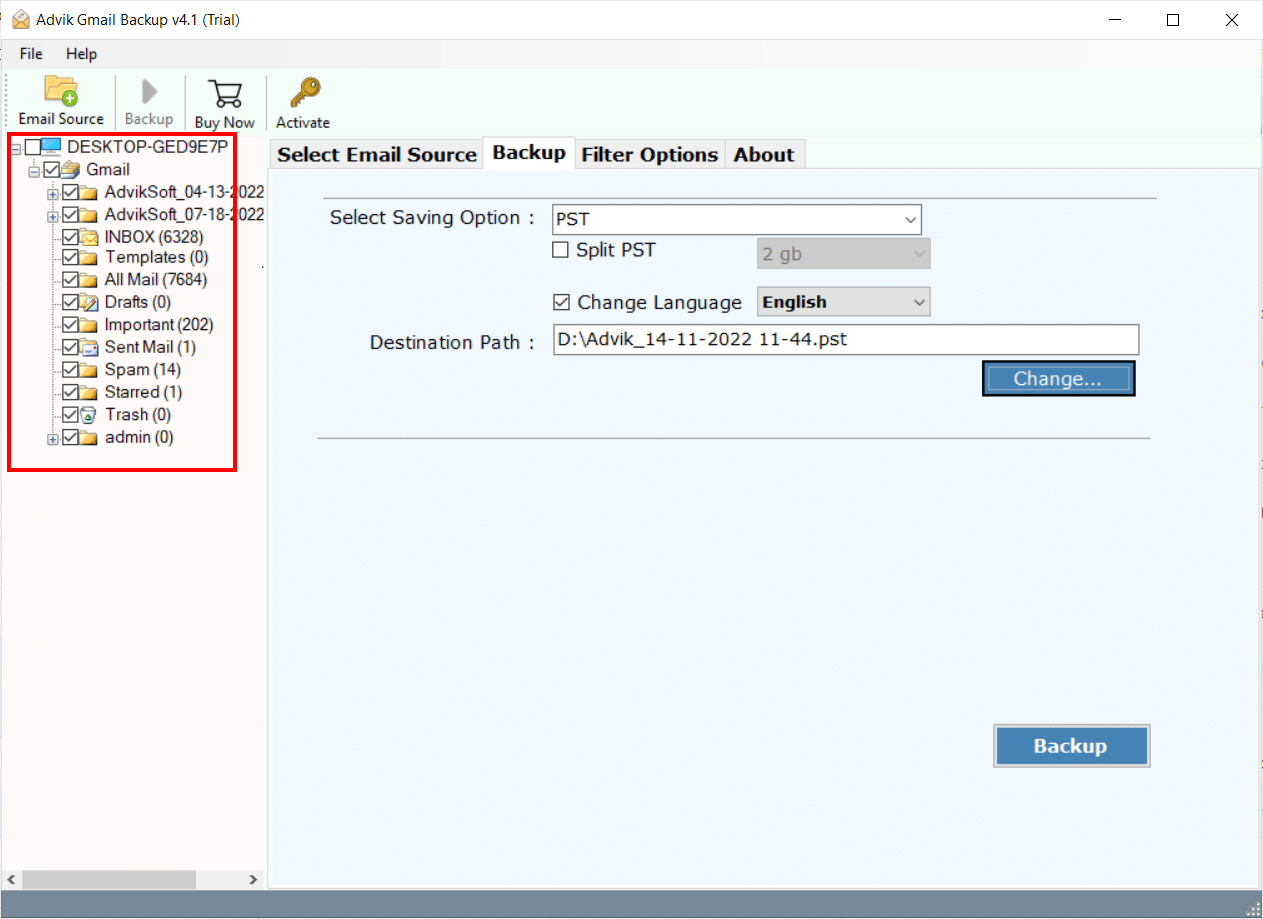
Task: Switch to Select Email Source tab
Action: 377,154
